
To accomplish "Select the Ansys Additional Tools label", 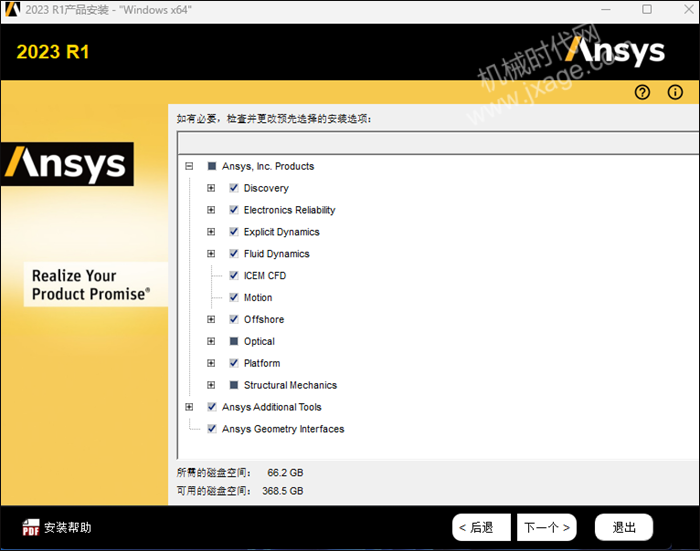I will [272, 407].
